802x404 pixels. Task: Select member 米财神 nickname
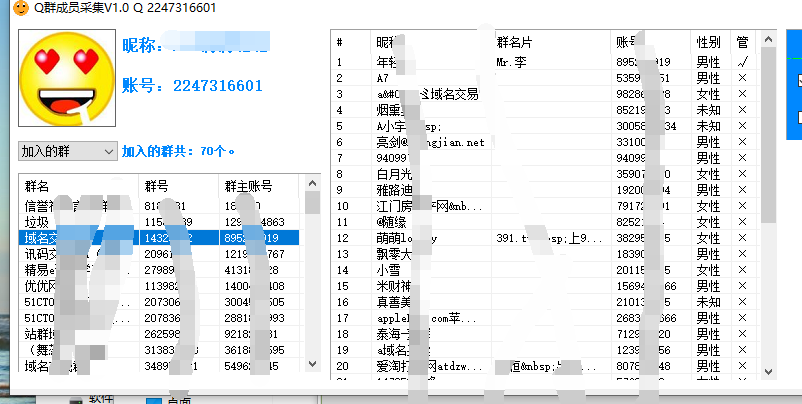(x=394, y=286)
